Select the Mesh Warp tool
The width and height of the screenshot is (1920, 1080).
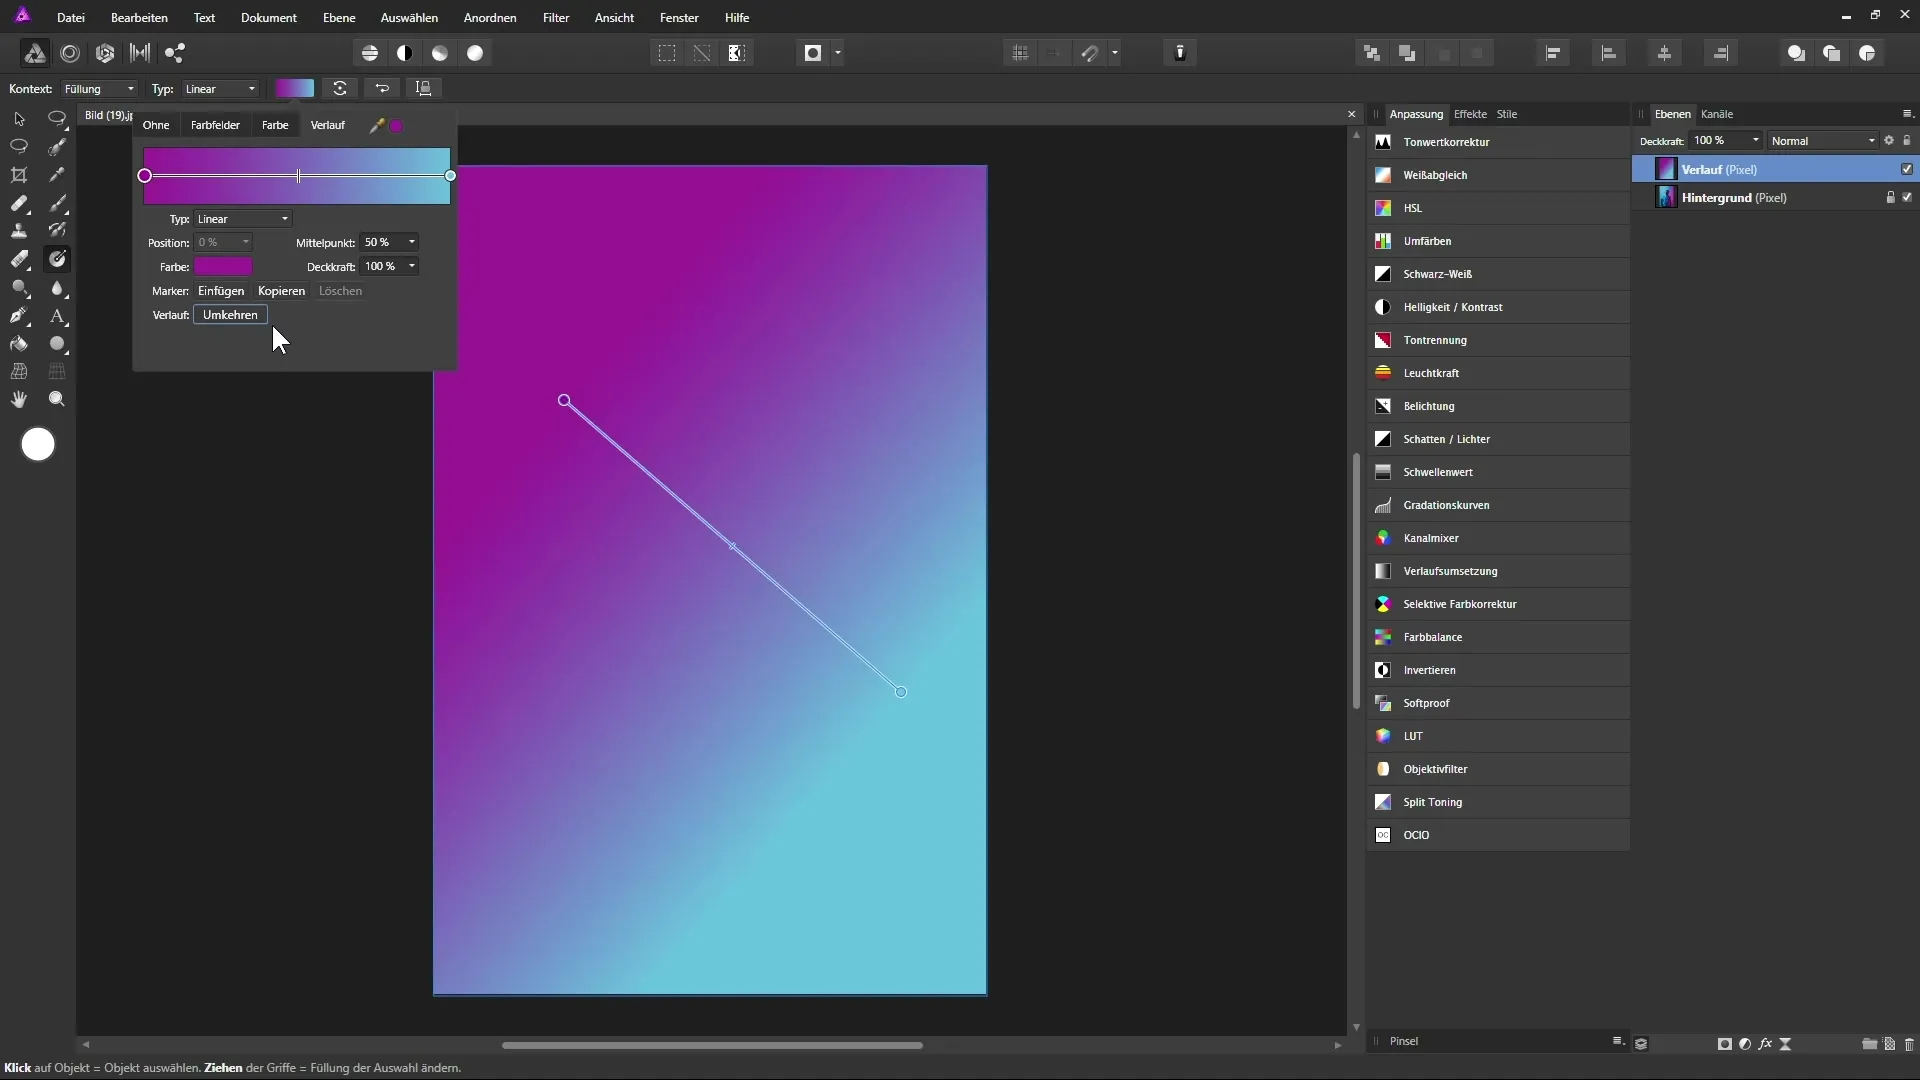(x=19, y=371)
